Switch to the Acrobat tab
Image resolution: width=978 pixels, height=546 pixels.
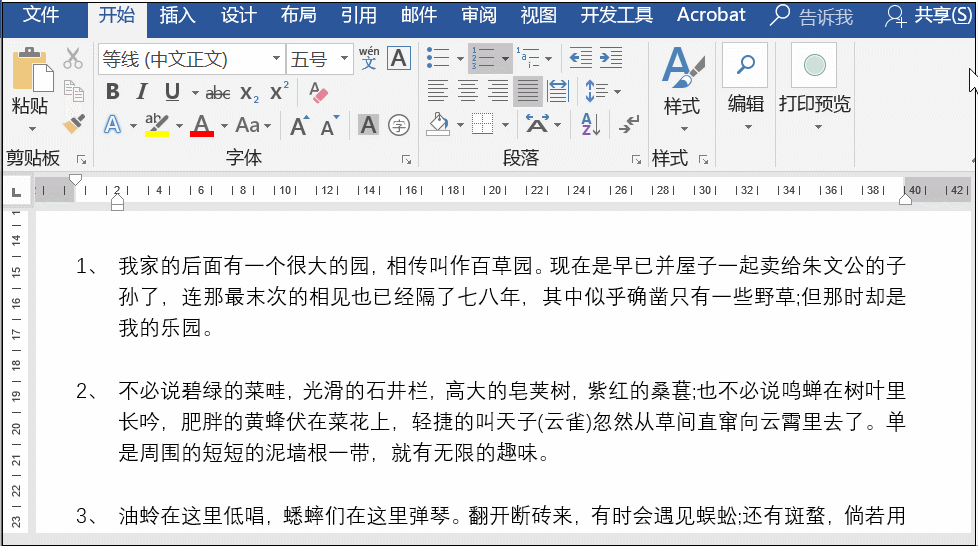[x=711, y=15]
